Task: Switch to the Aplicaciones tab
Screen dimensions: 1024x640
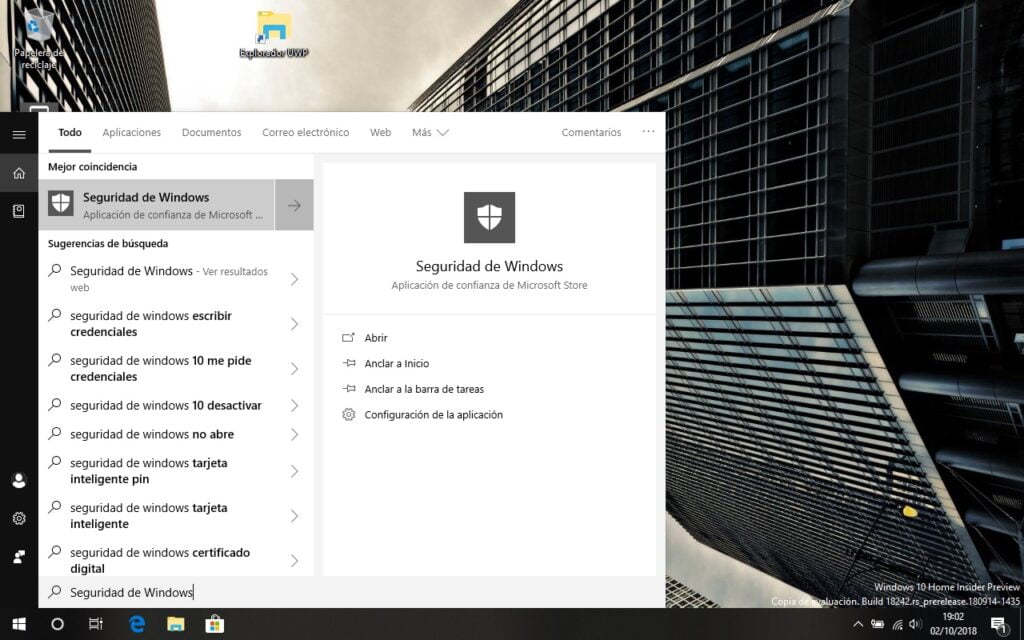Action: point(131,133)
